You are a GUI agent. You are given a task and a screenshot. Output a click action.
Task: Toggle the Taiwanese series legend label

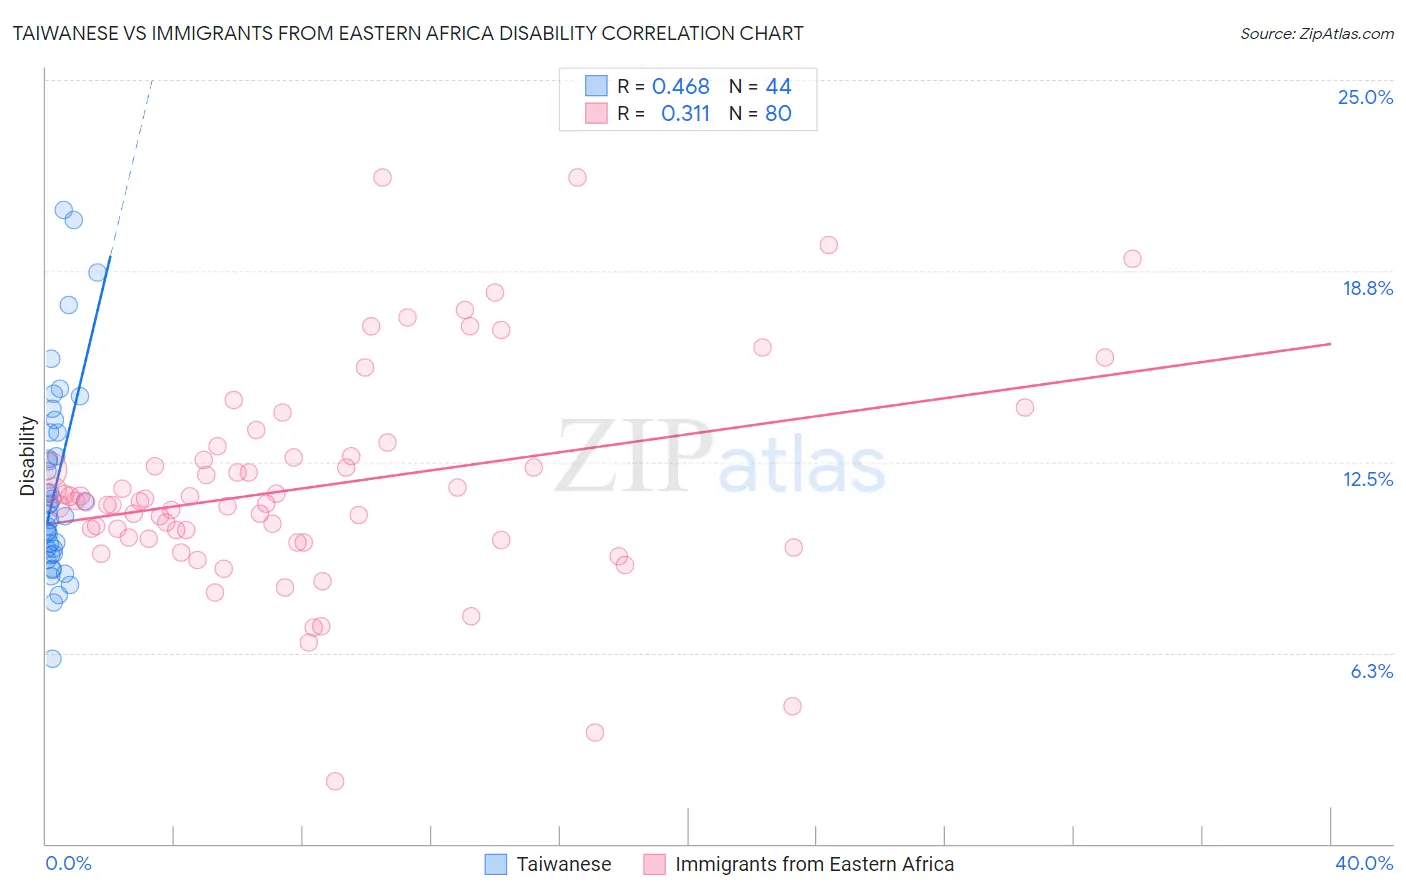pyautogui.click(x=563, y=864)
